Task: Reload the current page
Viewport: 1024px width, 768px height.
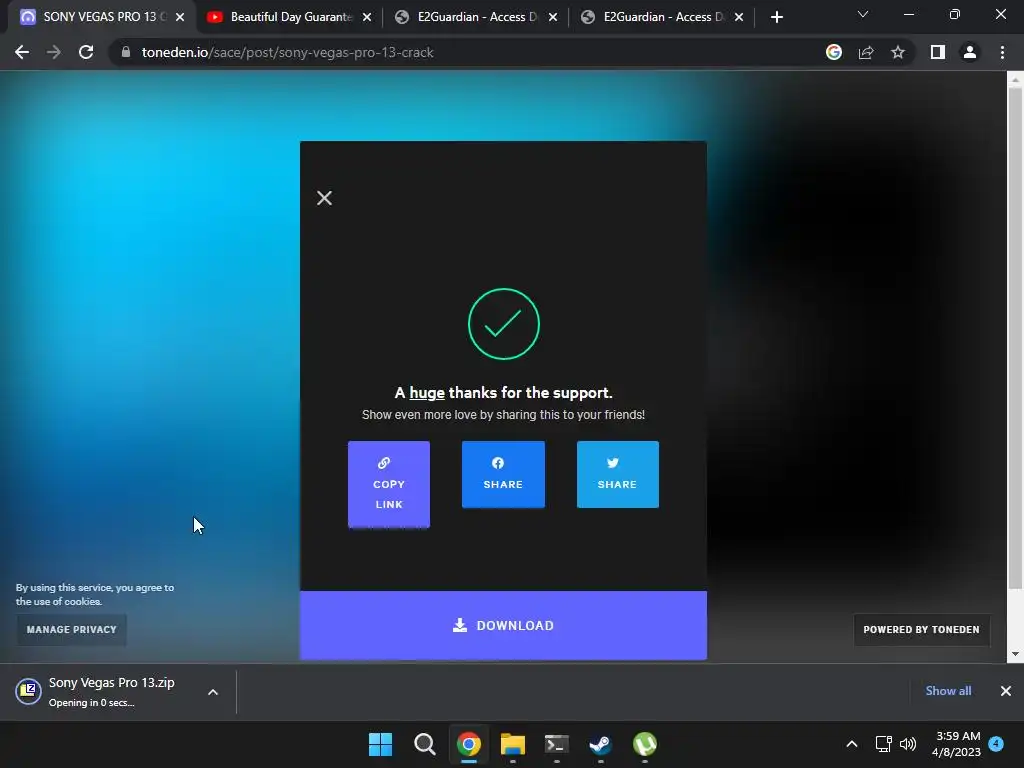Action: pyautogui.click(x=86, y=52)
